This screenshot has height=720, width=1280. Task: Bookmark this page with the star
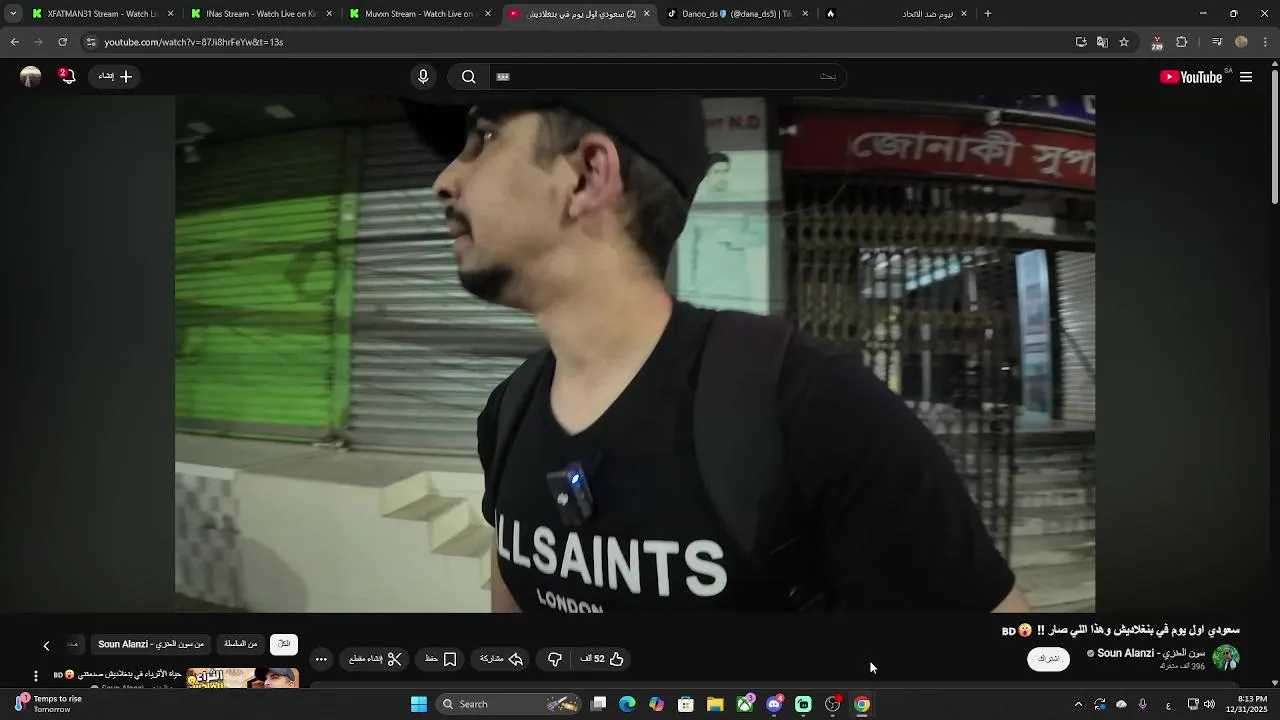click(x=1124, y=42)
